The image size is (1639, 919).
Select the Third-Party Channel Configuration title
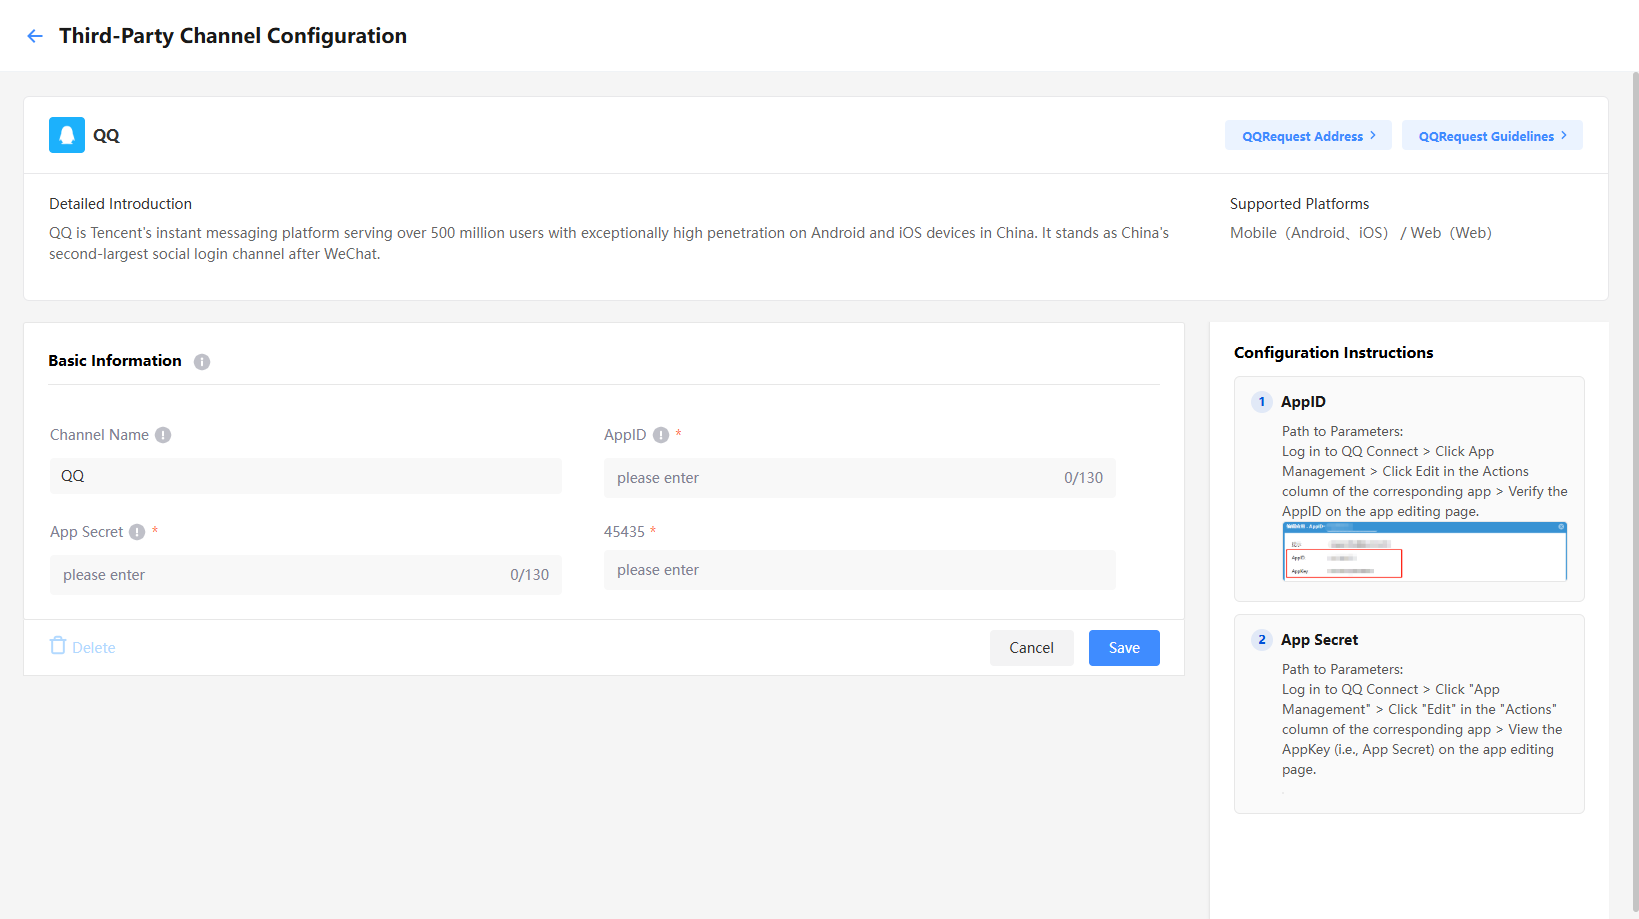[x=233, y=36]
